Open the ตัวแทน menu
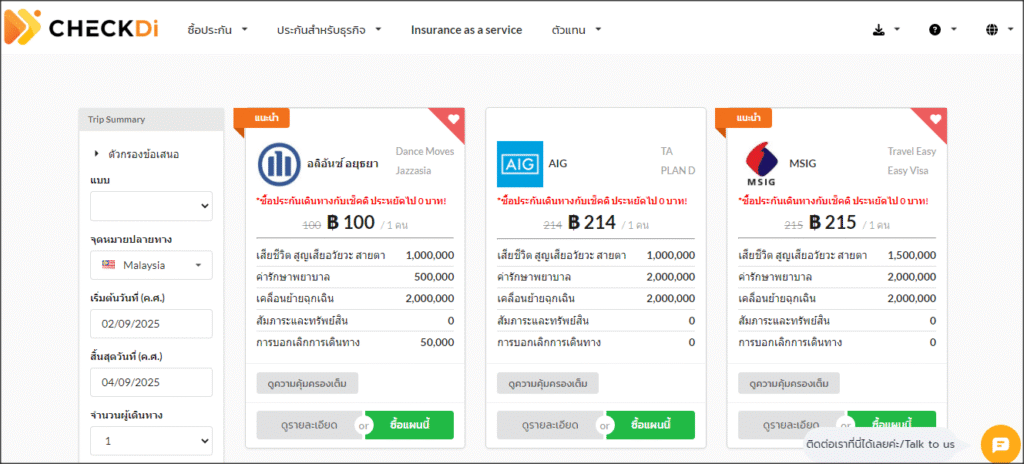The height and width of the screenshot is (464, 1024). click(x=576, y=30)
